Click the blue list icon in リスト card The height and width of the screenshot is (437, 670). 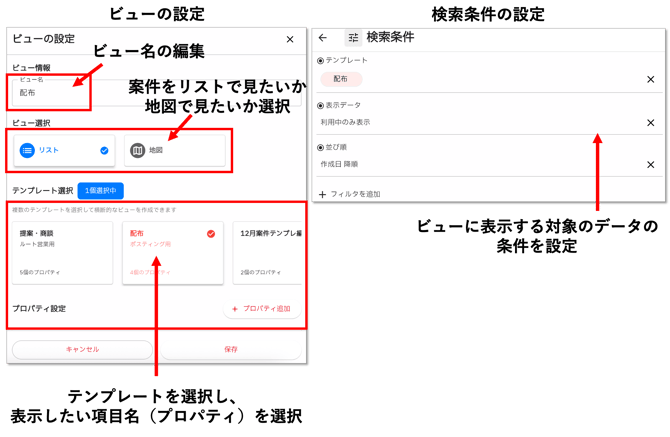point(28,150)
